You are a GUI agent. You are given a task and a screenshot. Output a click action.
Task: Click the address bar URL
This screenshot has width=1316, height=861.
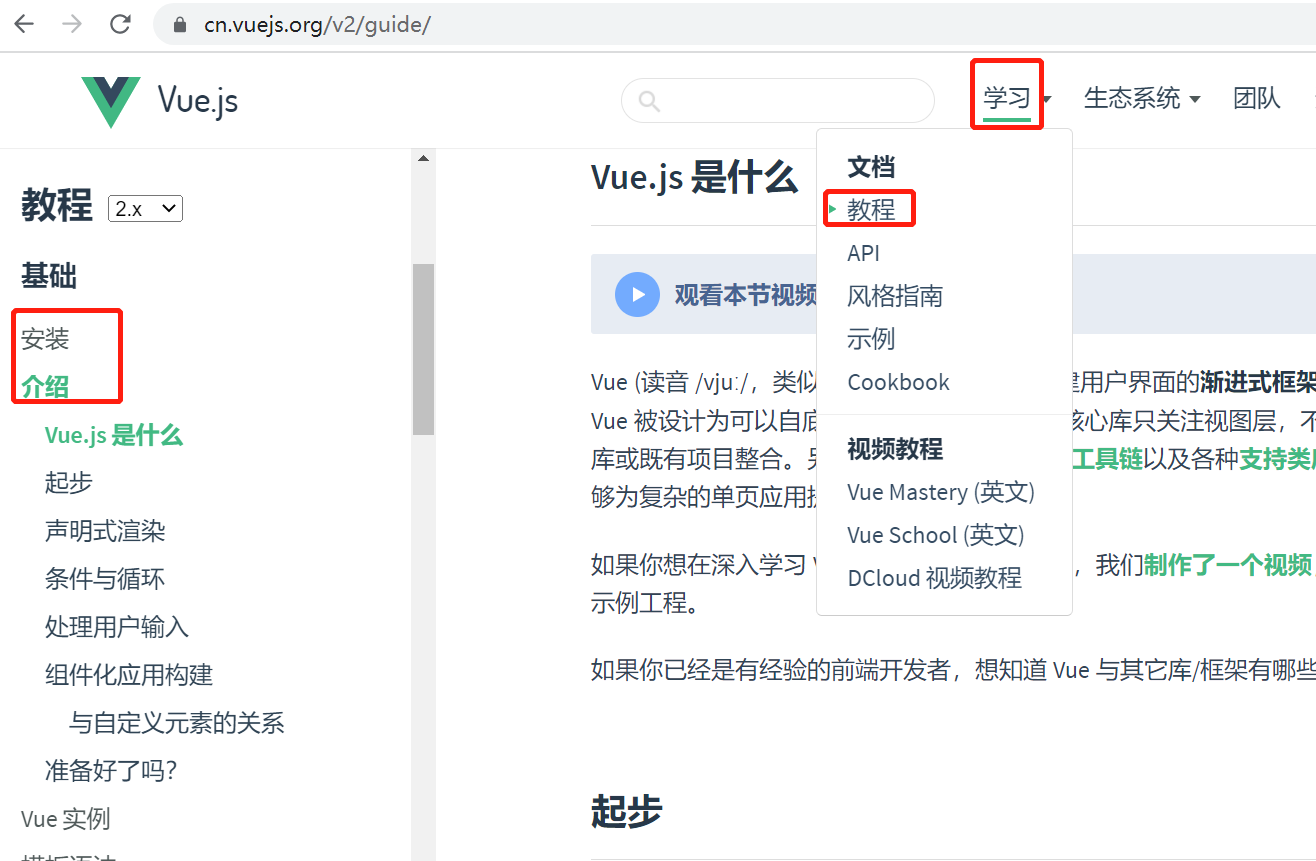coord(317,25)
